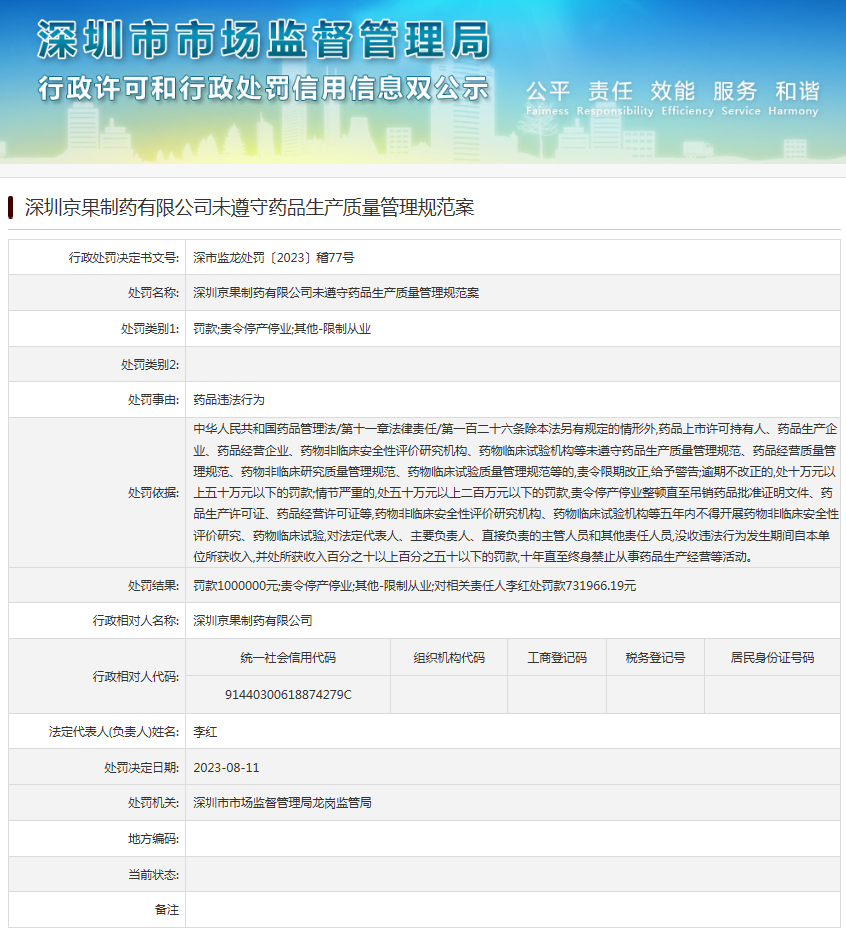Click the 责任 Responsibility slogan in banner
This screenshot has width=846, height=932.
click(615, 97)
